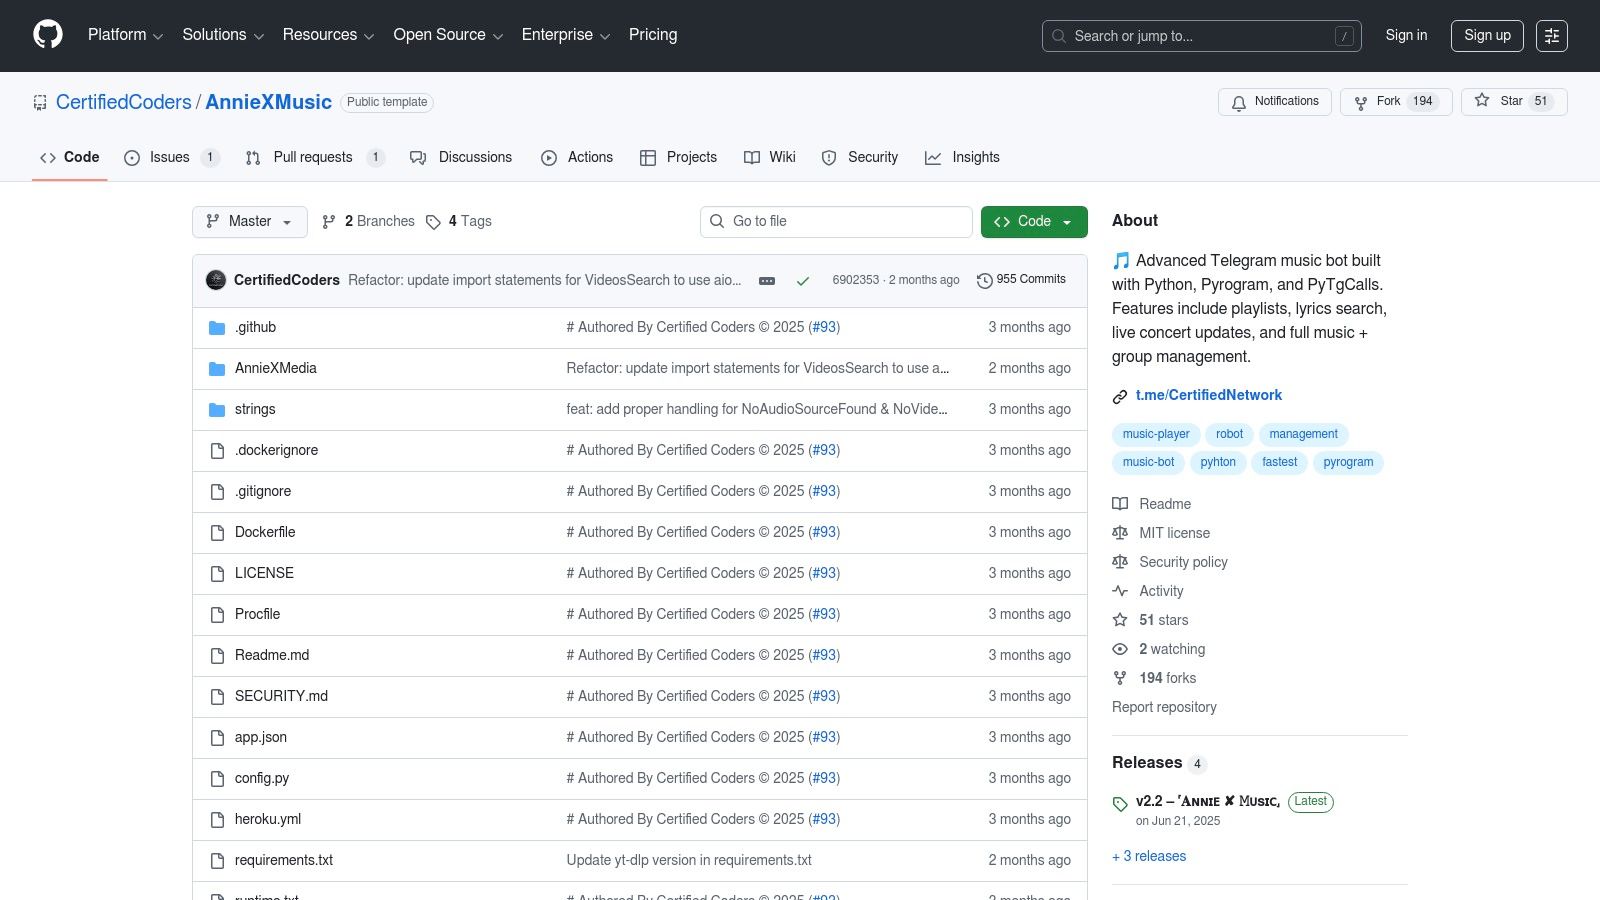Open the Actions tab

pos(577,158)
